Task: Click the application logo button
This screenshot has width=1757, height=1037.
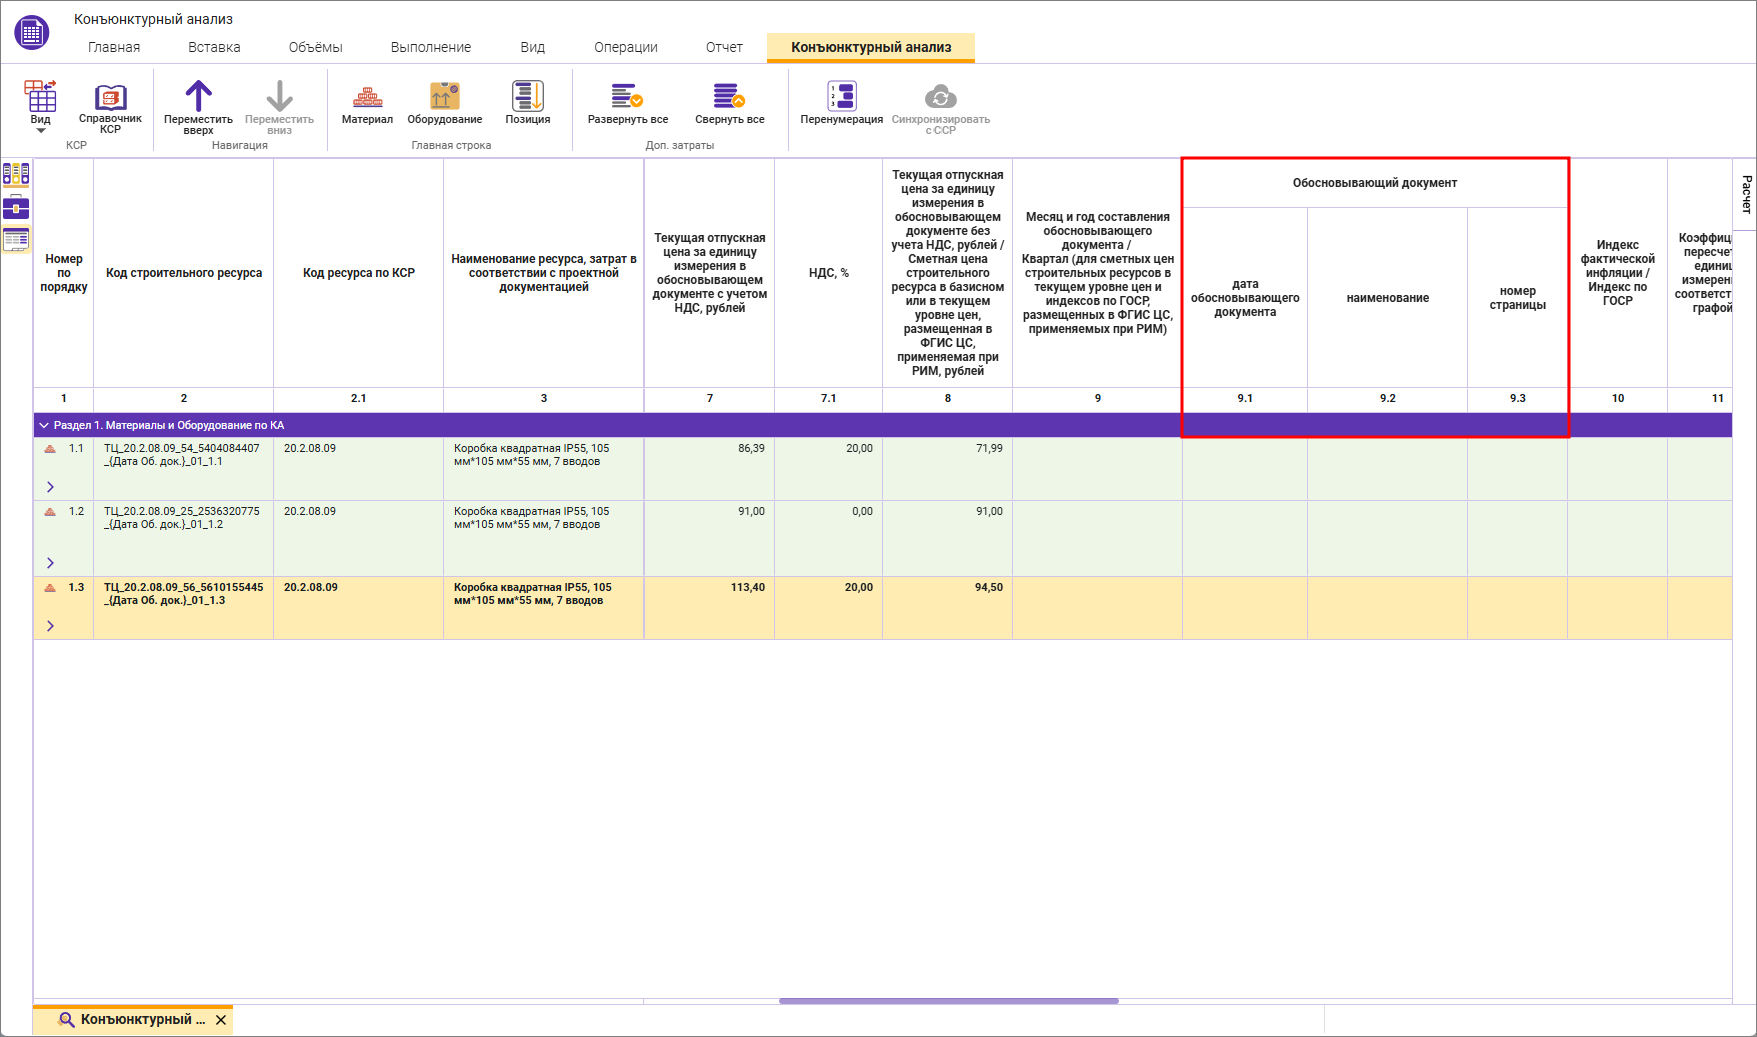Action: pos(32,33)
